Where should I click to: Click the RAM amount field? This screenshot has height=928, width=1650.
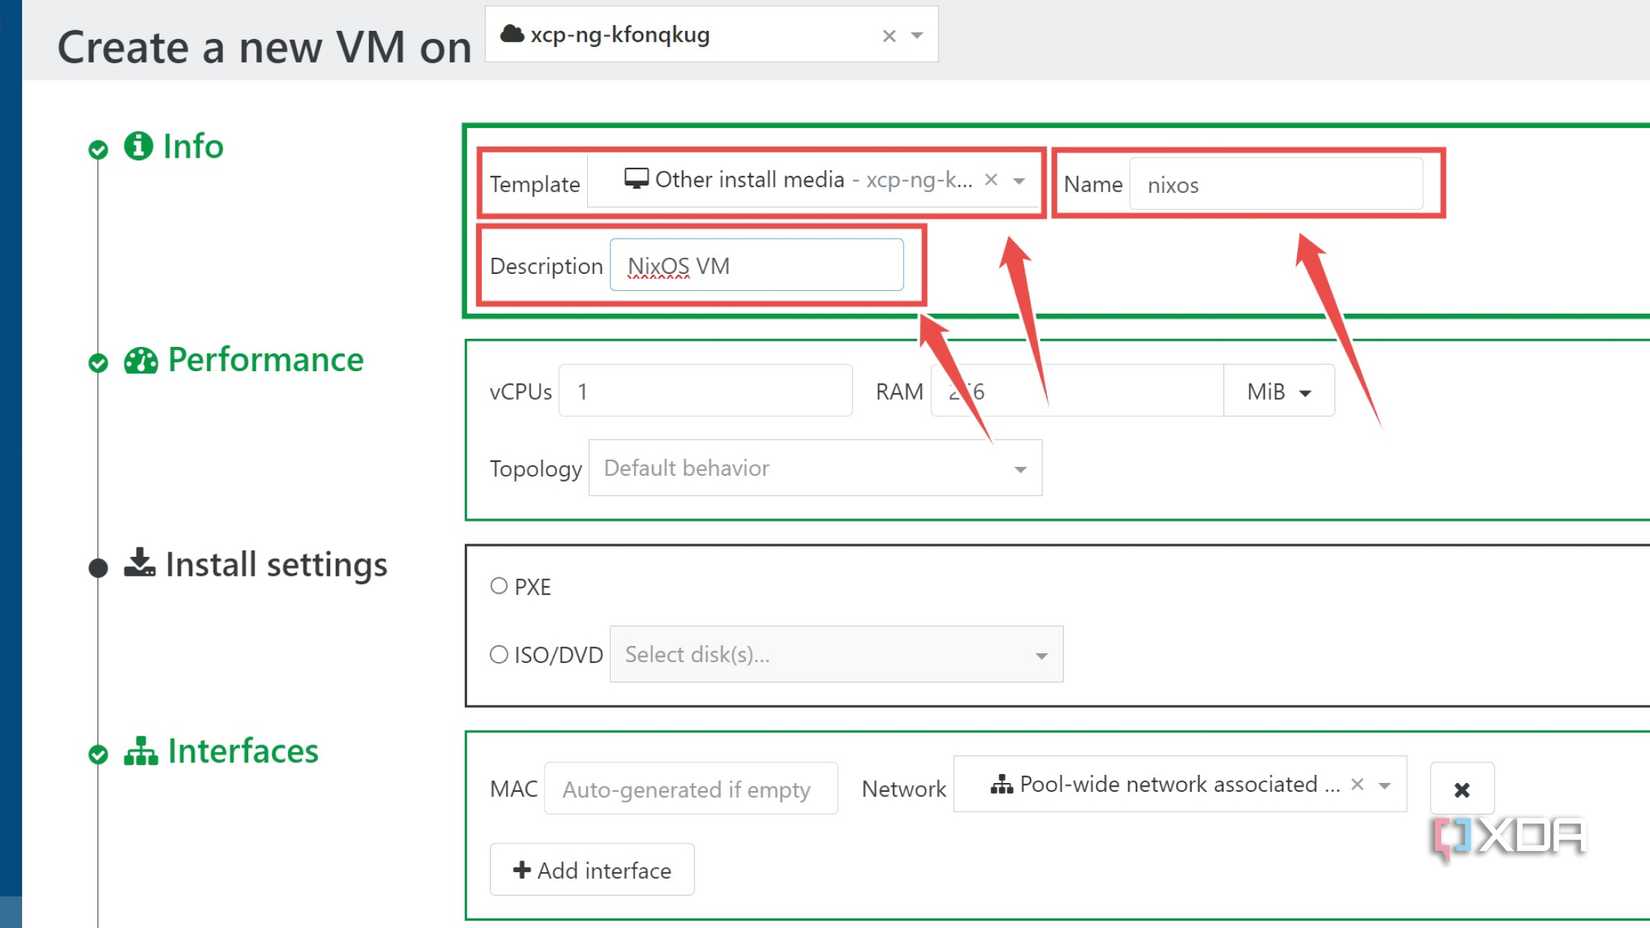1077,391
